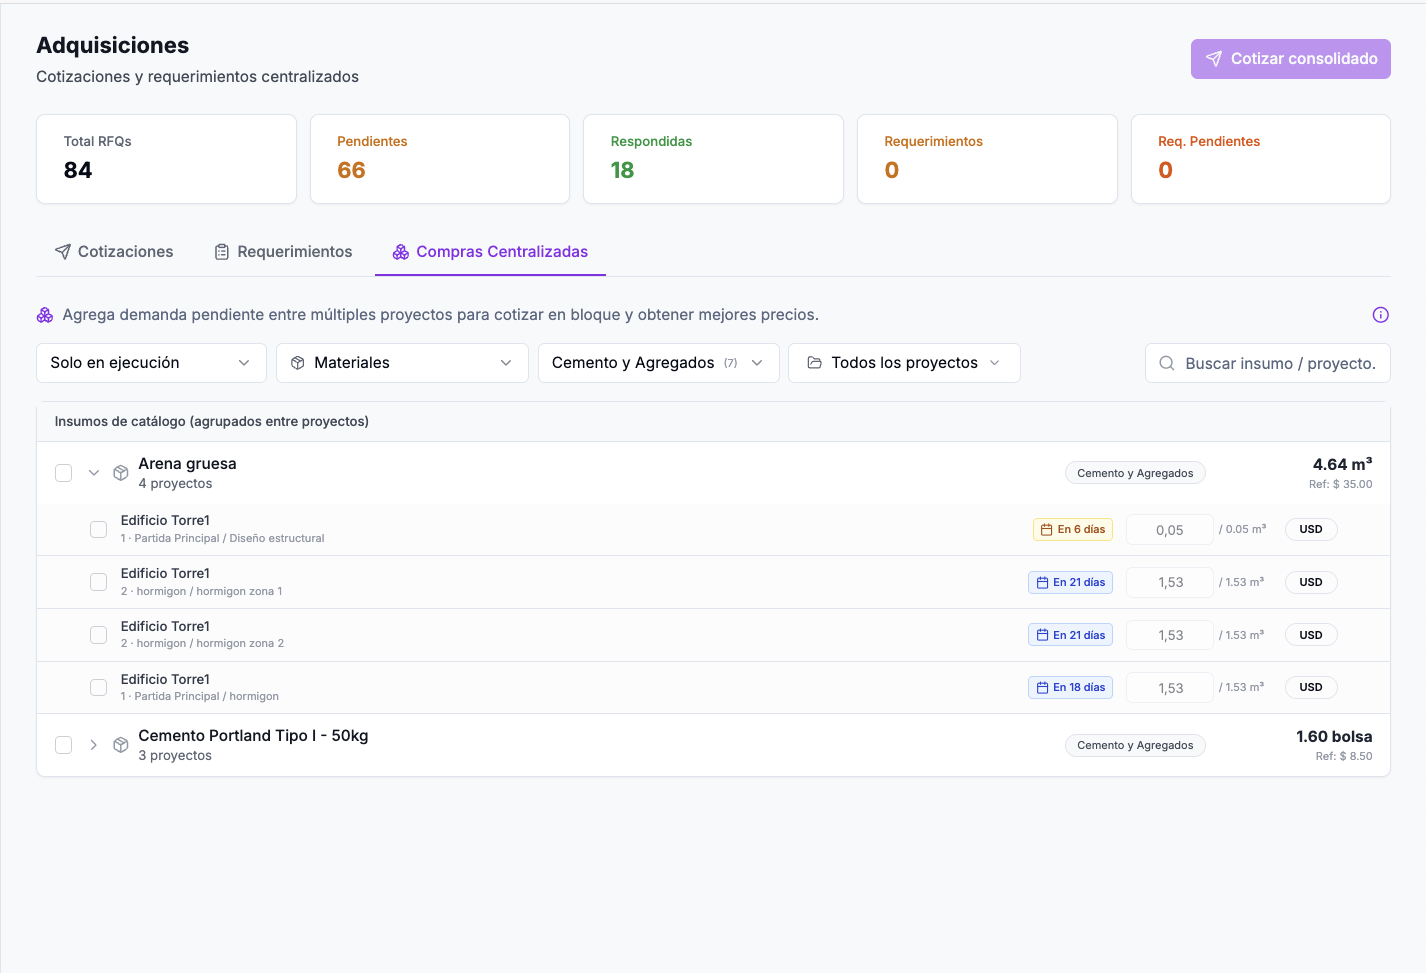Click the purple cubes icon before description text

click(x=45, y=315)
